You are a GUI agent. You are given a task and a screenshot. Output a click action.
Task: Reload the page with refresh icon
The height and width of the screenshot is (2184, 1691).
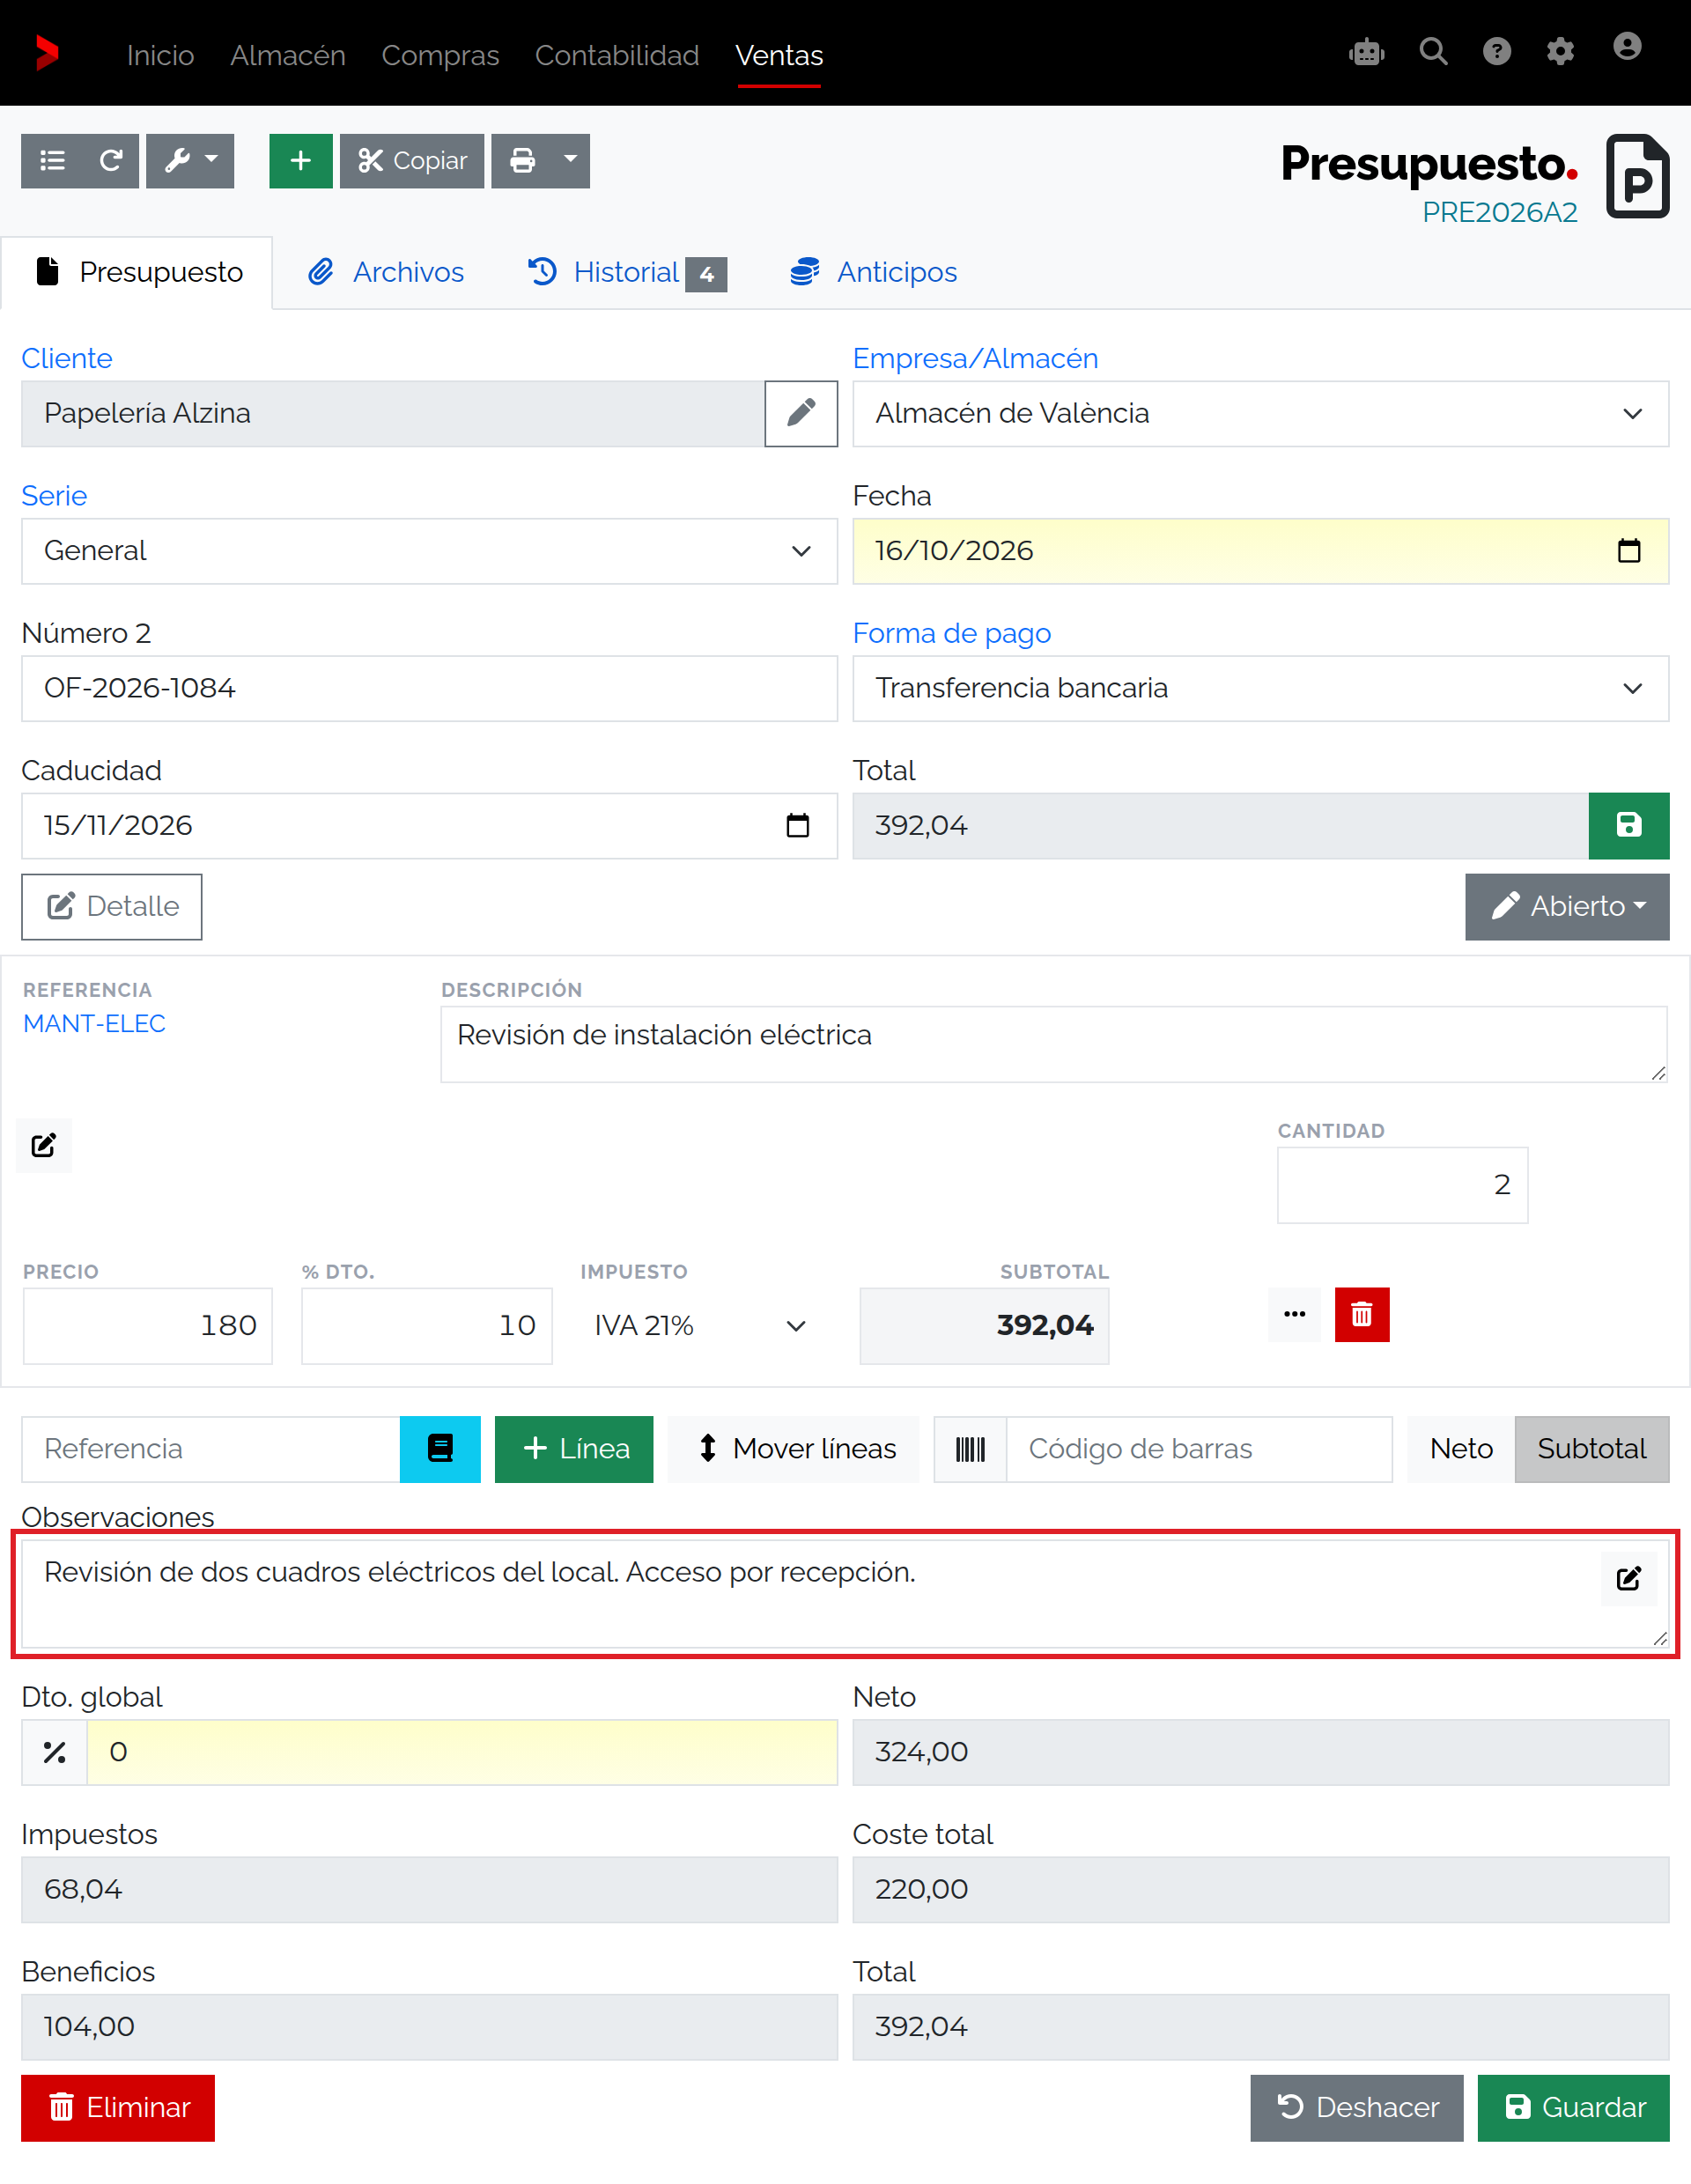tap(111, 160)
